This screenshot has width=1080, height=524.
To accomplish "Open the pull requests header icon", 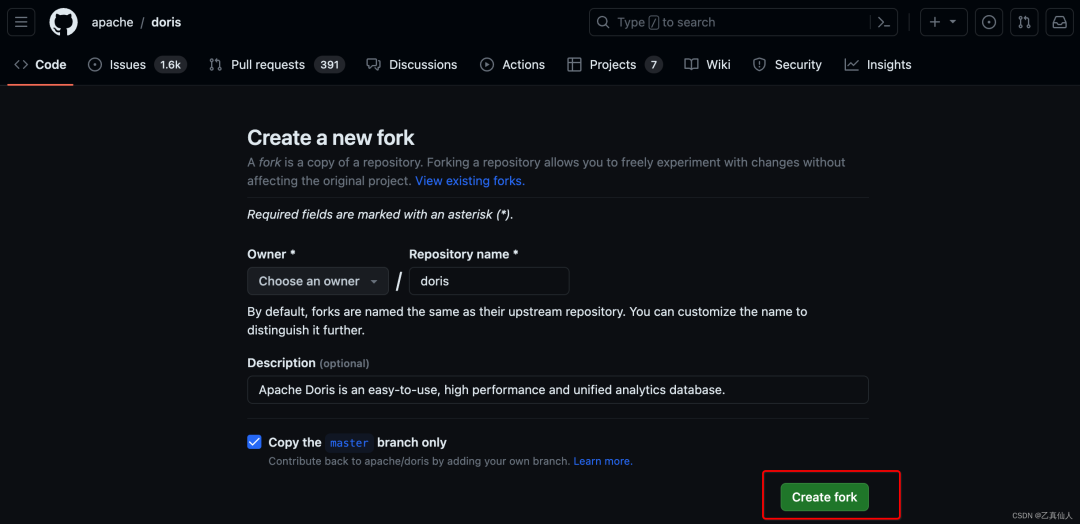I will pos(1024,22).
